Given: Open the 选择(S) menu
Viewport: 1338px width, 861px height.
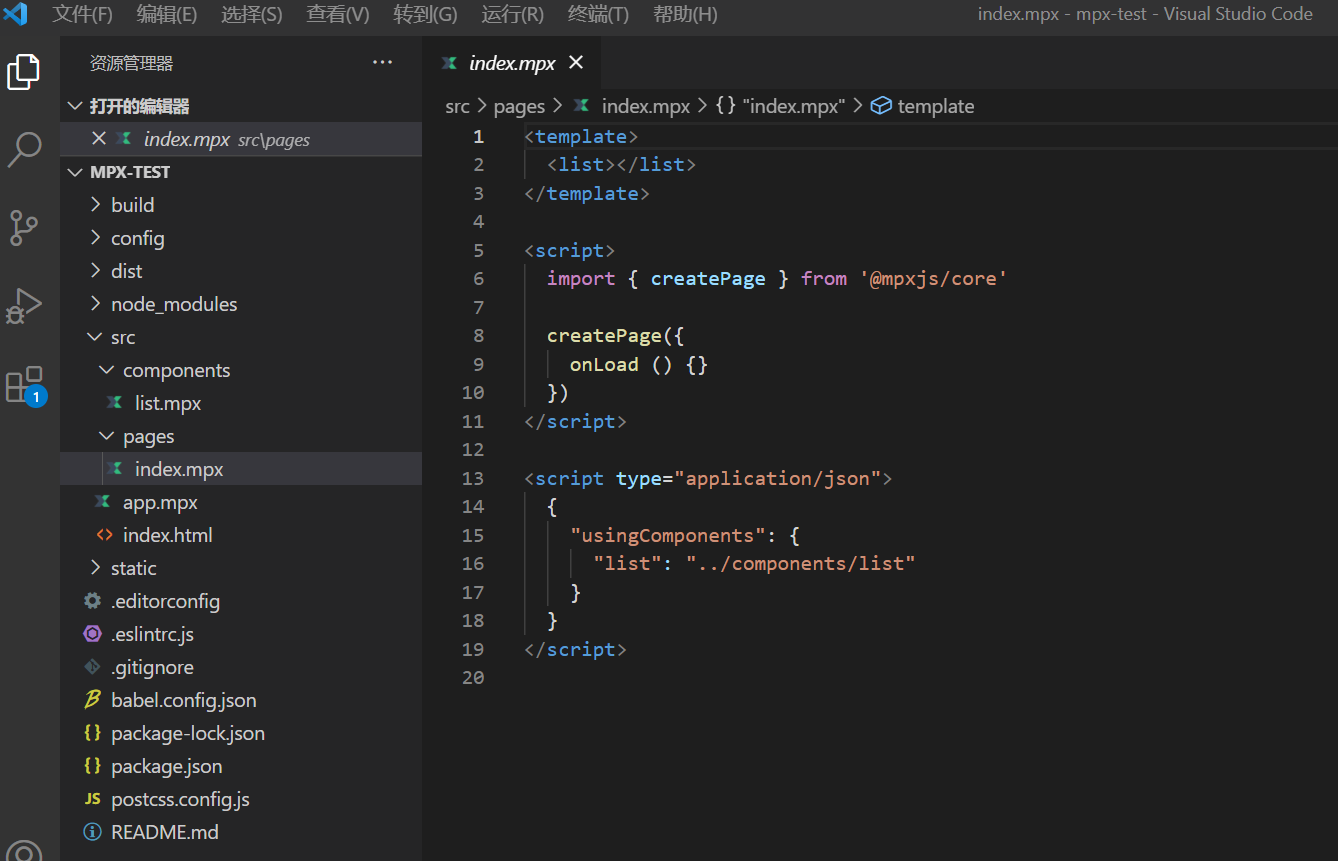Looking at the screenshot, I should (x=252, y=14).
